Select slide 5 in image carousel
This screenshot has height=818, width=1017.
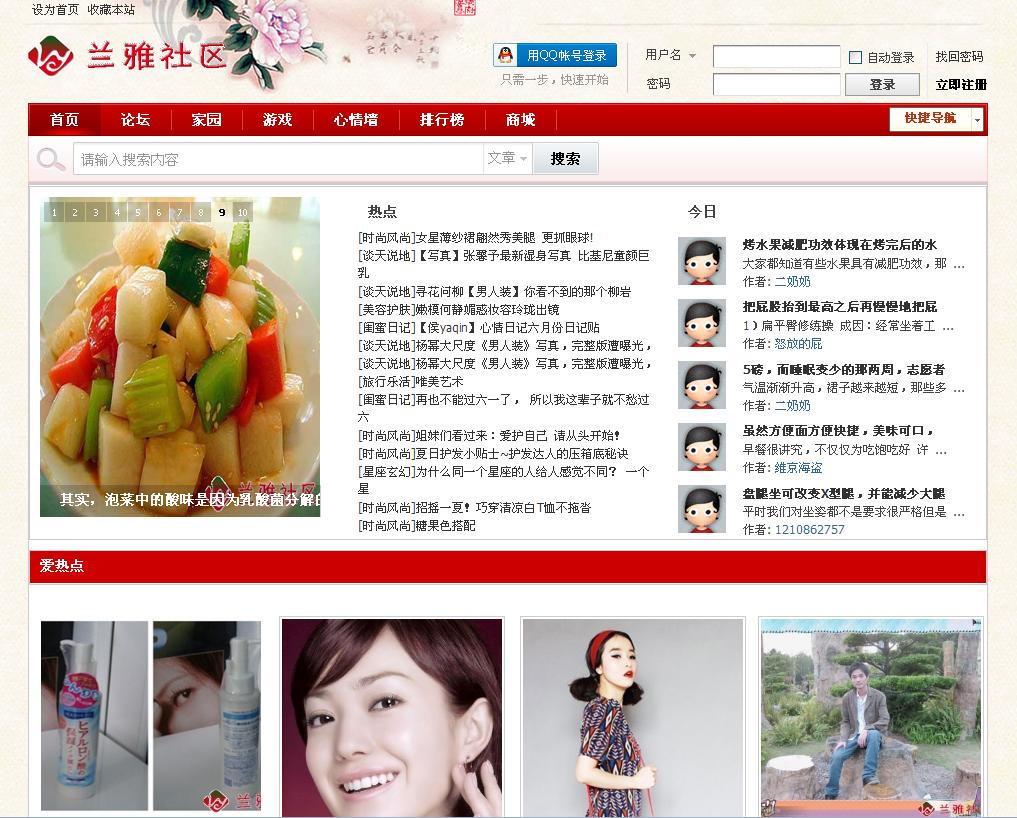coord(138,212)
